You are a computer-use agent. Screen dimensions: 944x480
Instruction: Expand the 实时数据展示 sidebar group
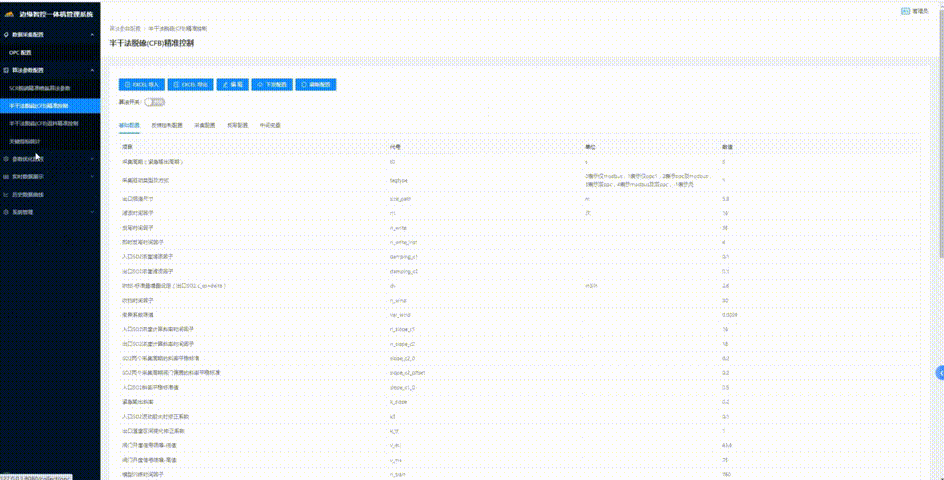point(91,176)
